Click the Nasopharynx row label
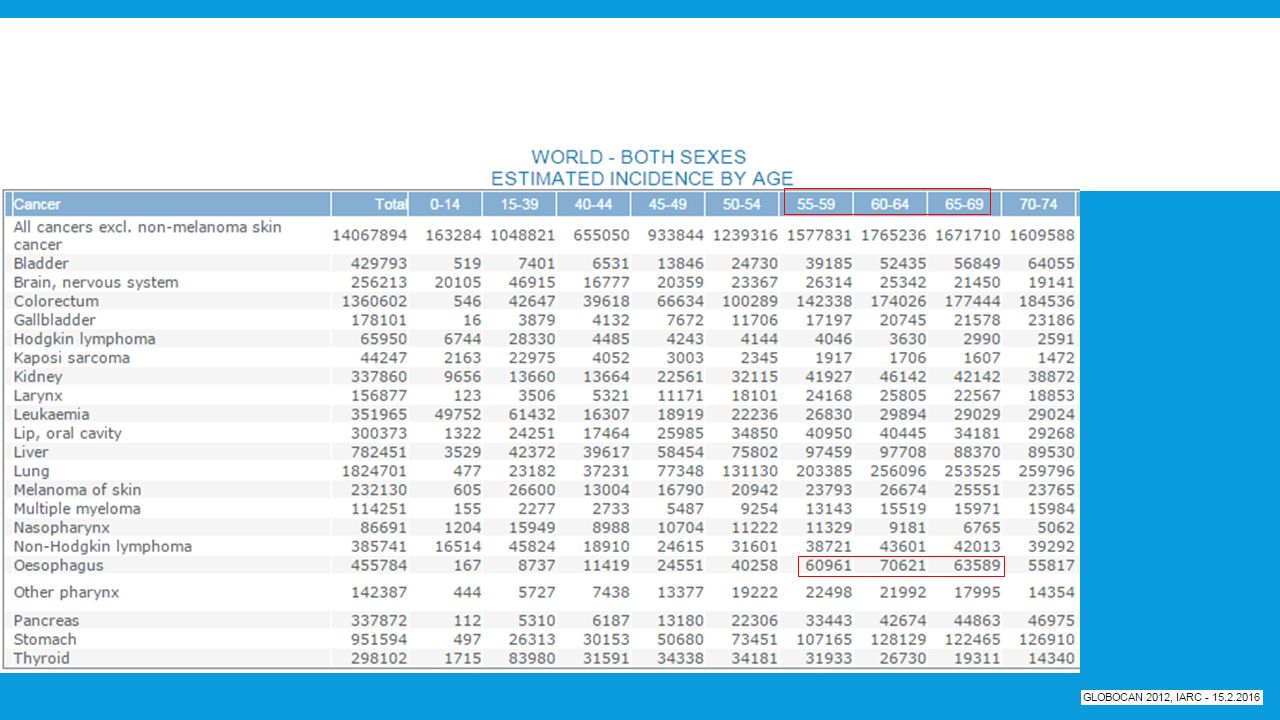The height and width of the screenshot is (720, 1280). tap(62, 527)
